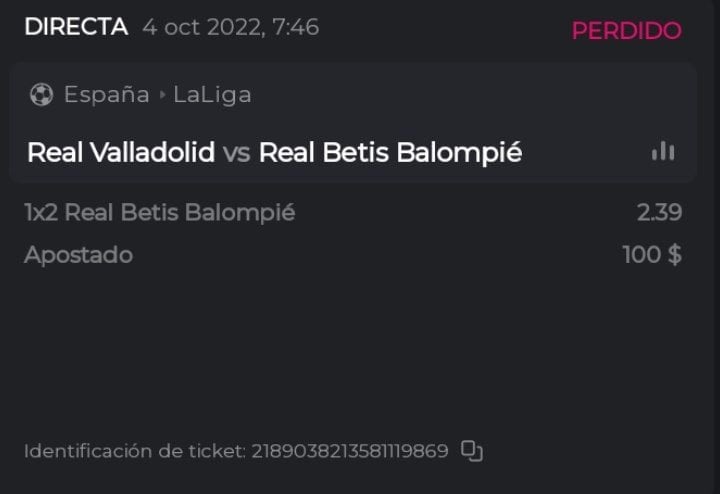Click the soccer ball sport icon
720x494 pixels.
41,95
